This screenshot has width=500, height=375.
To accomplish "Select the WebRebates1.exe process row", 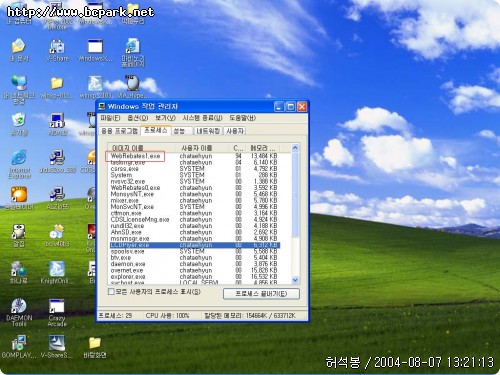I will [195, 156].
